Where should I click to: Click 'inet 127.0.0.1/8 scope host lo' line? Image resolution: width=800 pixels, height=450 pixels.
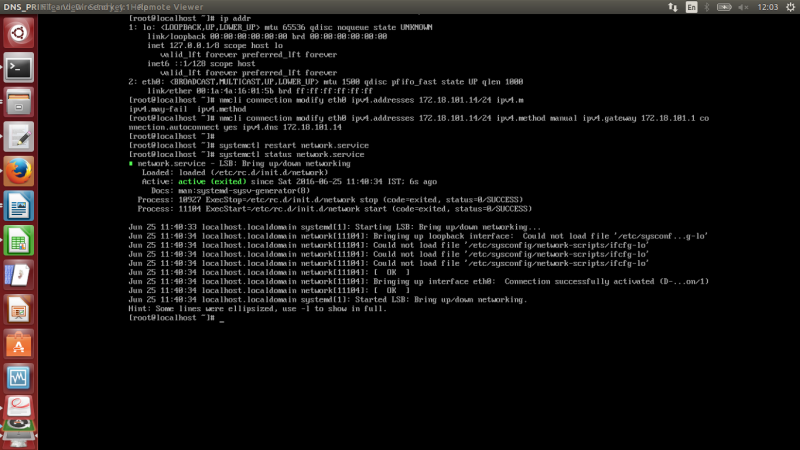pos(215,45)
